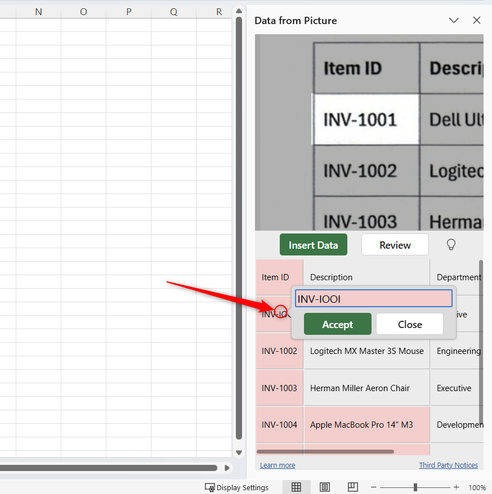Image resolution: width=492 pixels, height=494 pixels.
Task: Open Display Settings in status bar
Action: 237,487
